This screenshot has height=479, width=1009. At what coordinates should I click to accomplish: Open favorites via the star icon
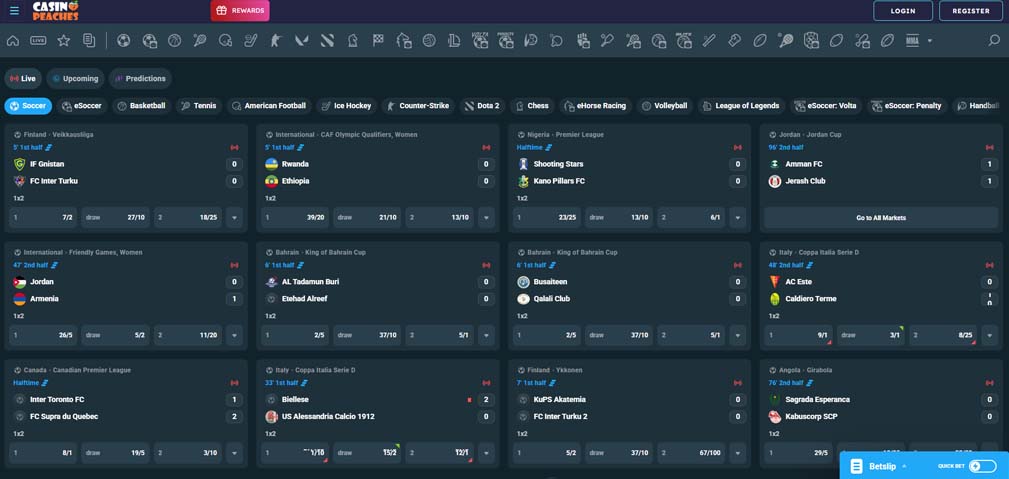(64, 41)
